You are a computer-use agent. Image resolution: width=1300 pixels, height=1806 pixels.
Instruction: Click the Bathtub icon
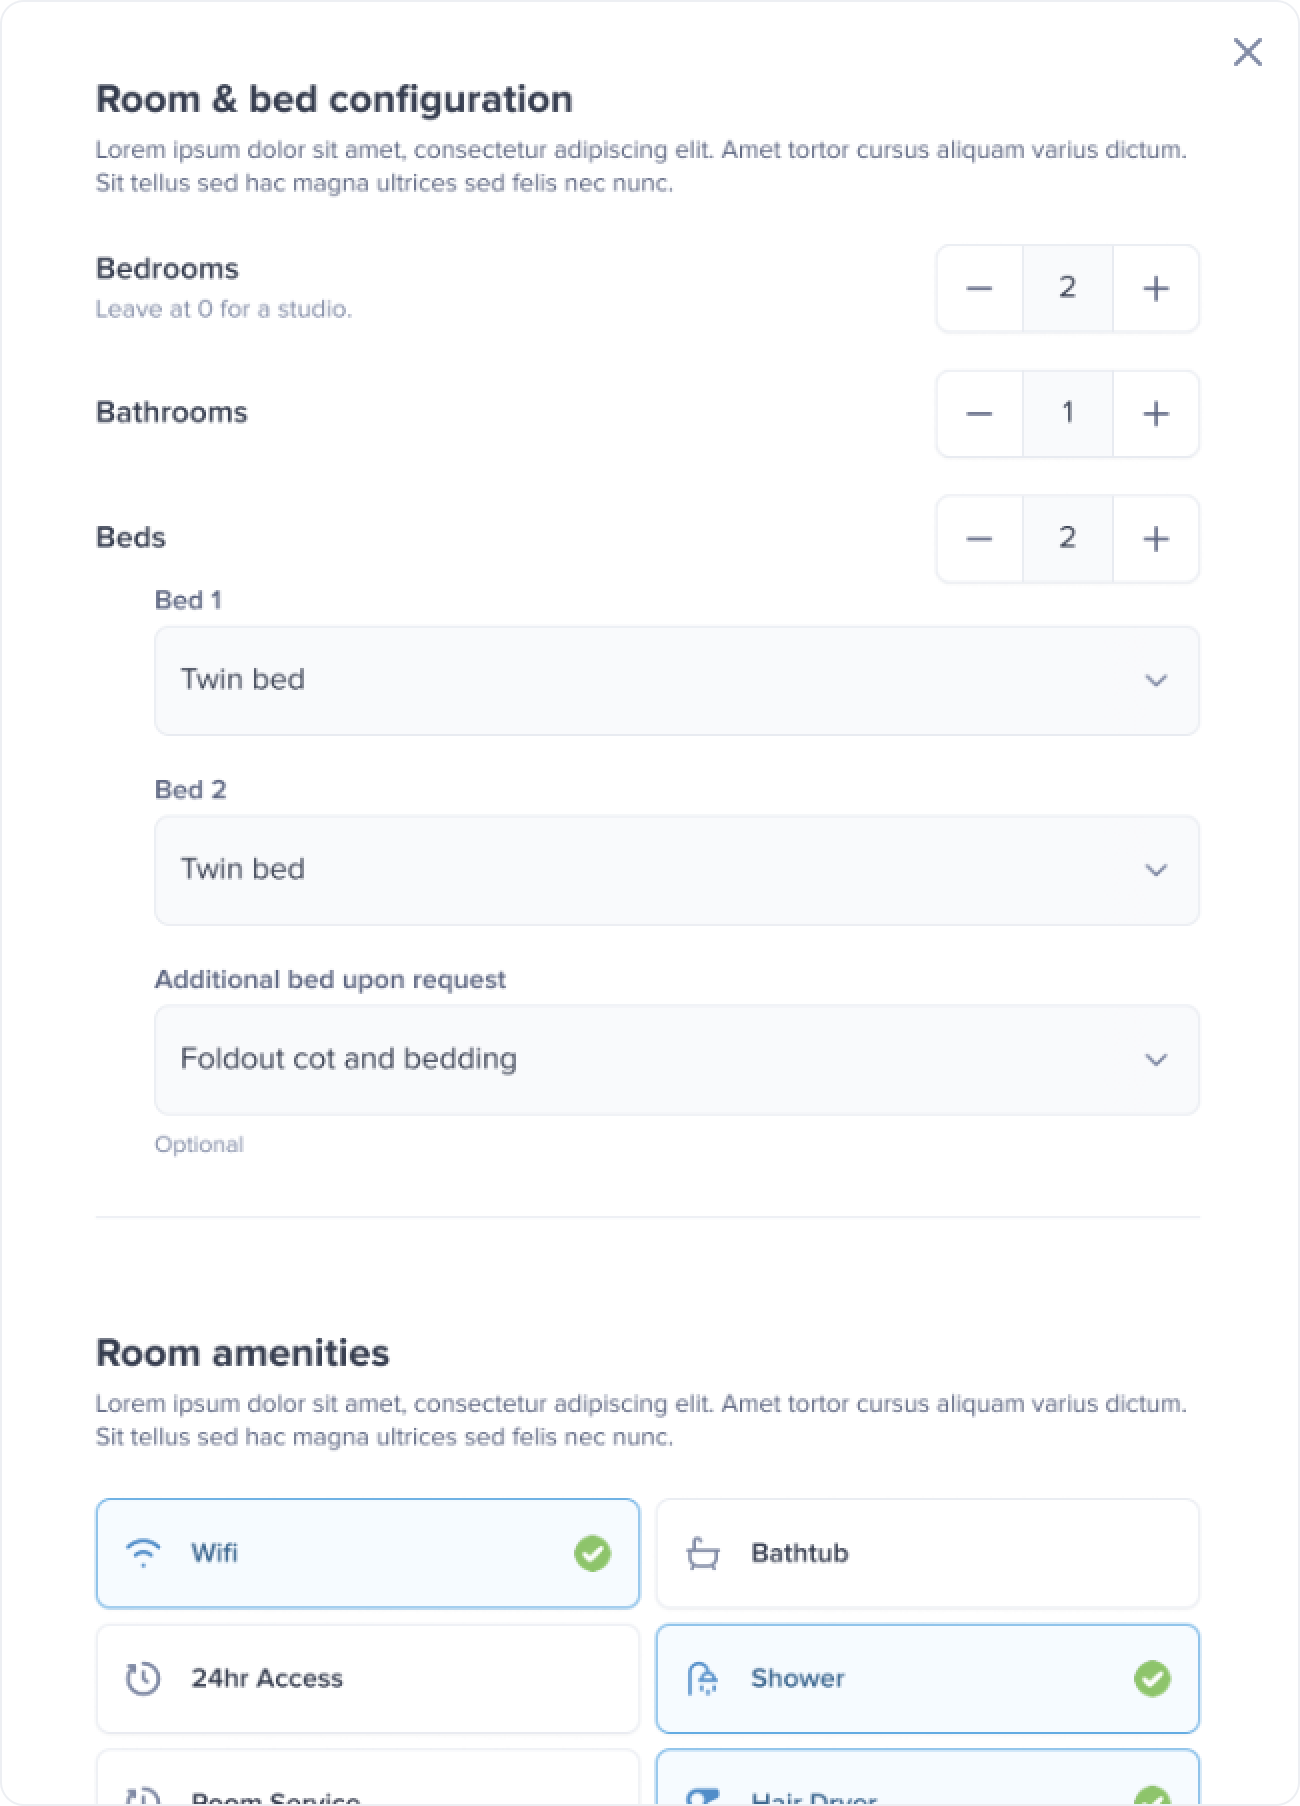click(703, 1553)
